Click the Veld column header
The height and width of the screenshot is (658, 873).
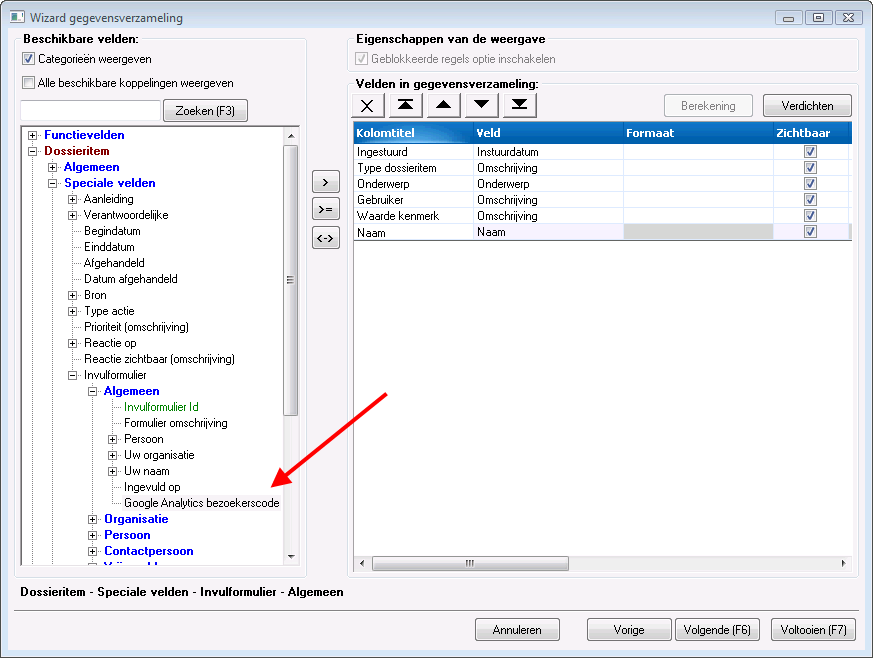(548, 133)
